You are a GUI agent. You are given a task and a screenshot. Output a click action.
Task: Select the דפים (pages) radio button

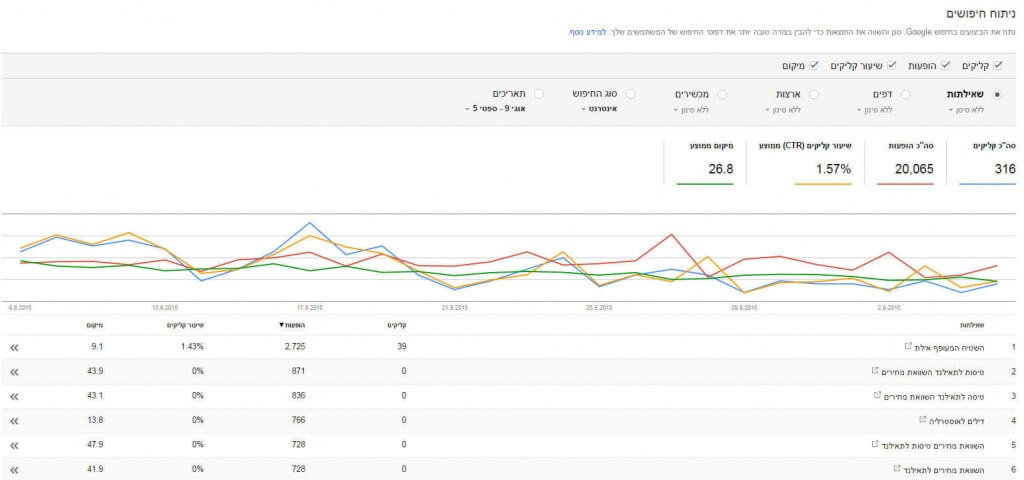905,95
